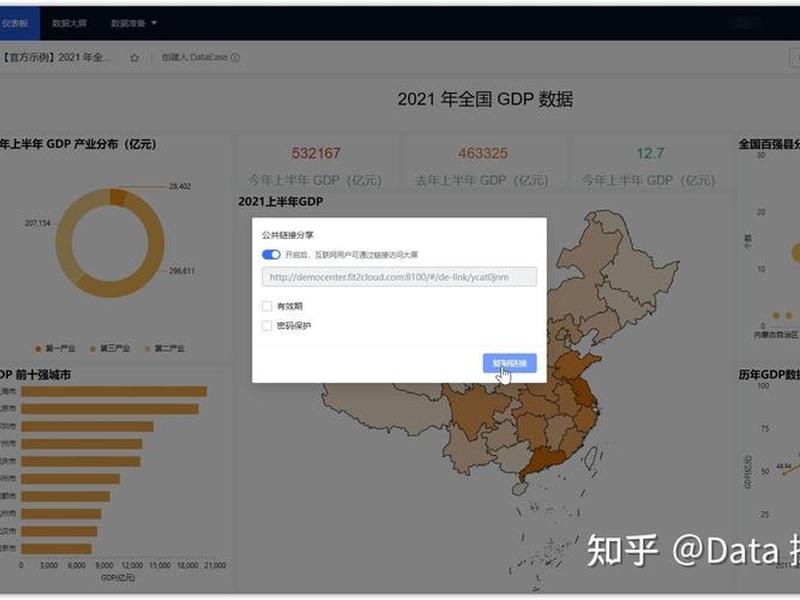Open the 数据准备 dropdown menu
This screenshot has width=800, height=600.
tap(134, 23)
